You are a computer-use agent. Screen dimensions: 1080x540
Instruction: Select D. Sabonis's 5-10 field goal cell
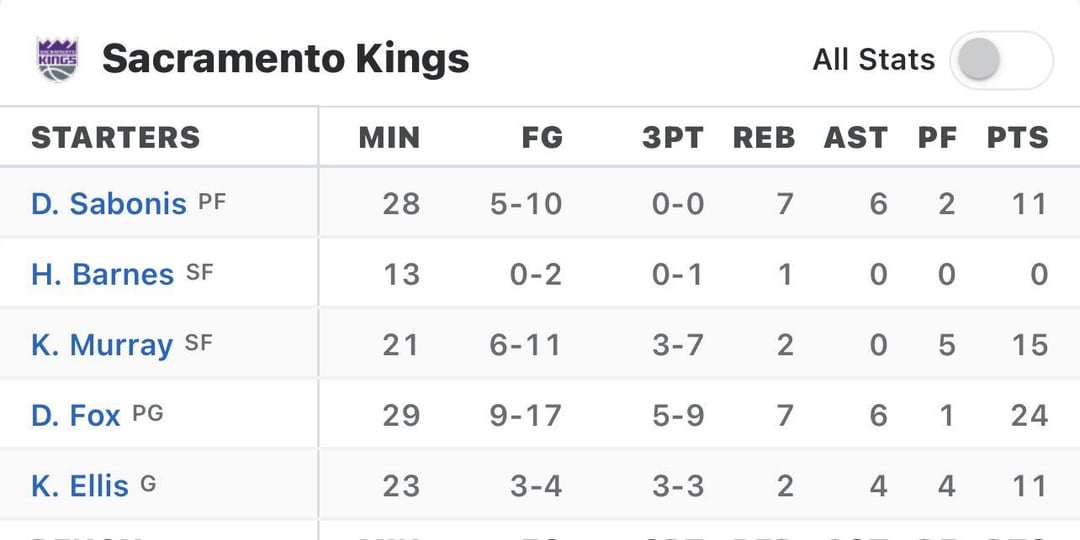pyautogui.click(x=526, y=204)
